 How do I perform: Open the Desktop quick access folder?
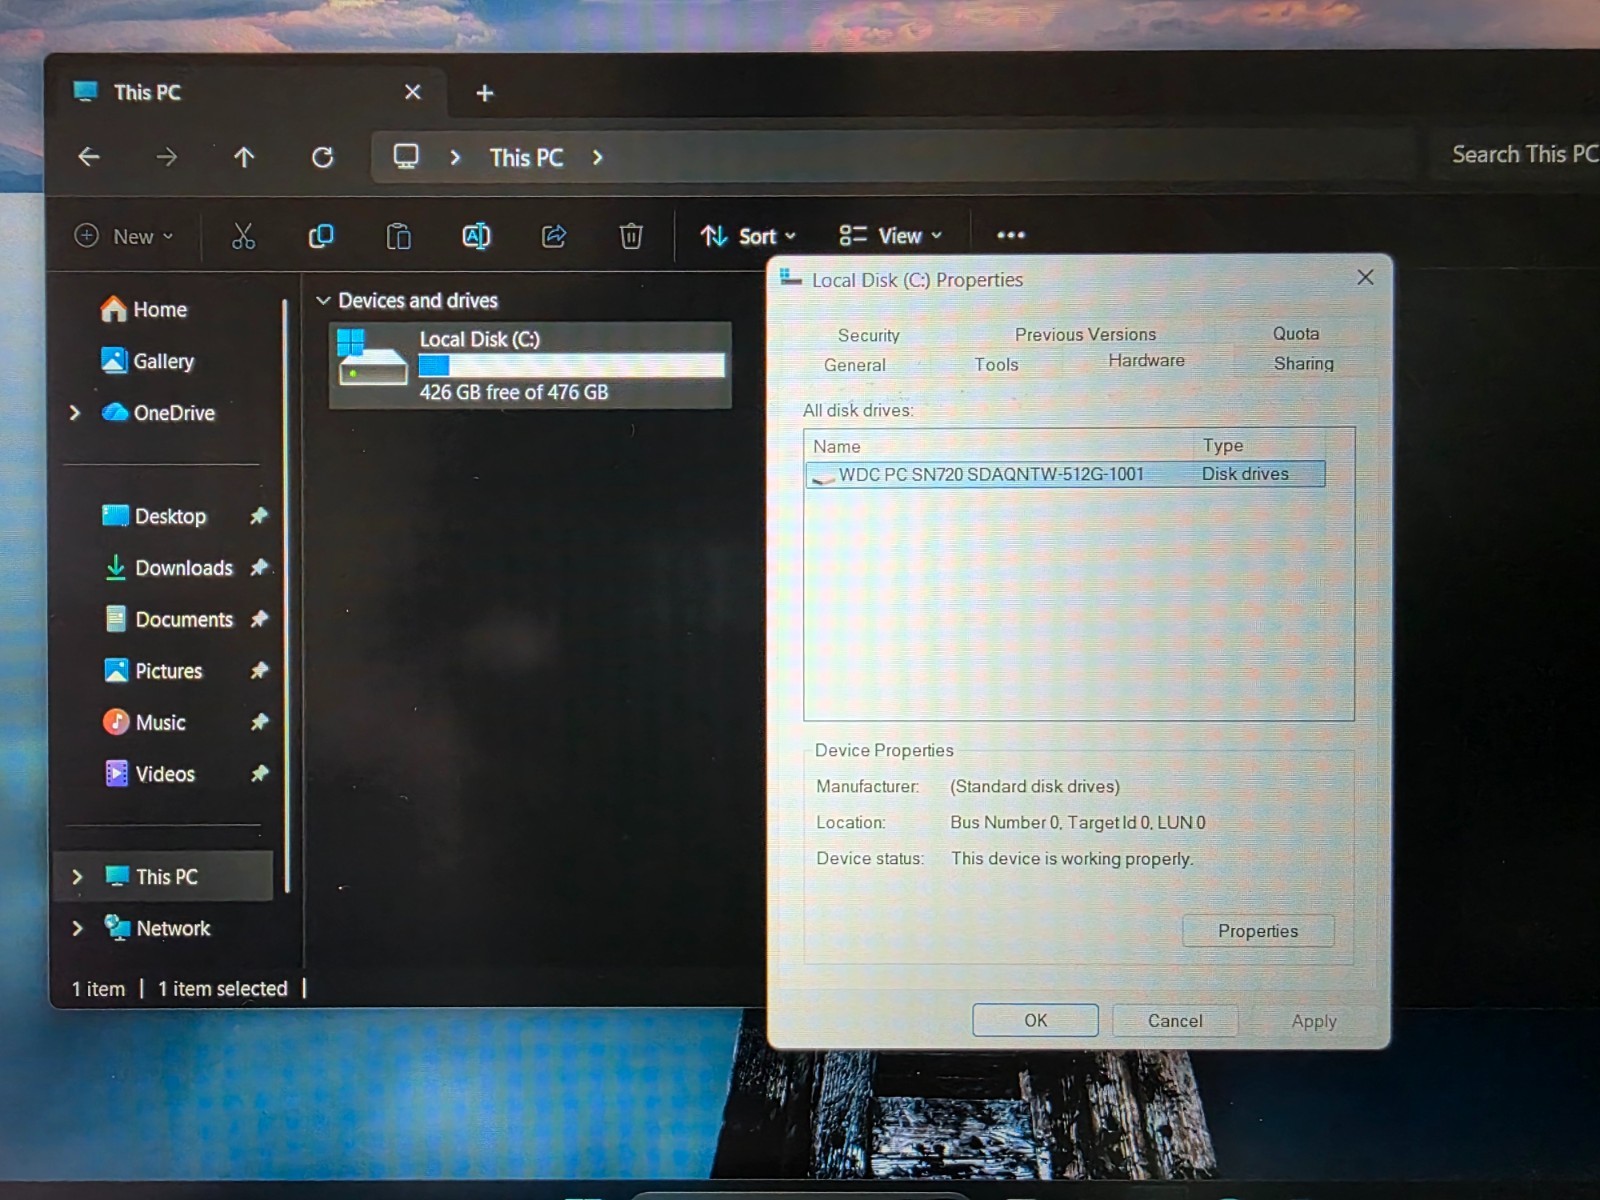(x=155, y=516)
